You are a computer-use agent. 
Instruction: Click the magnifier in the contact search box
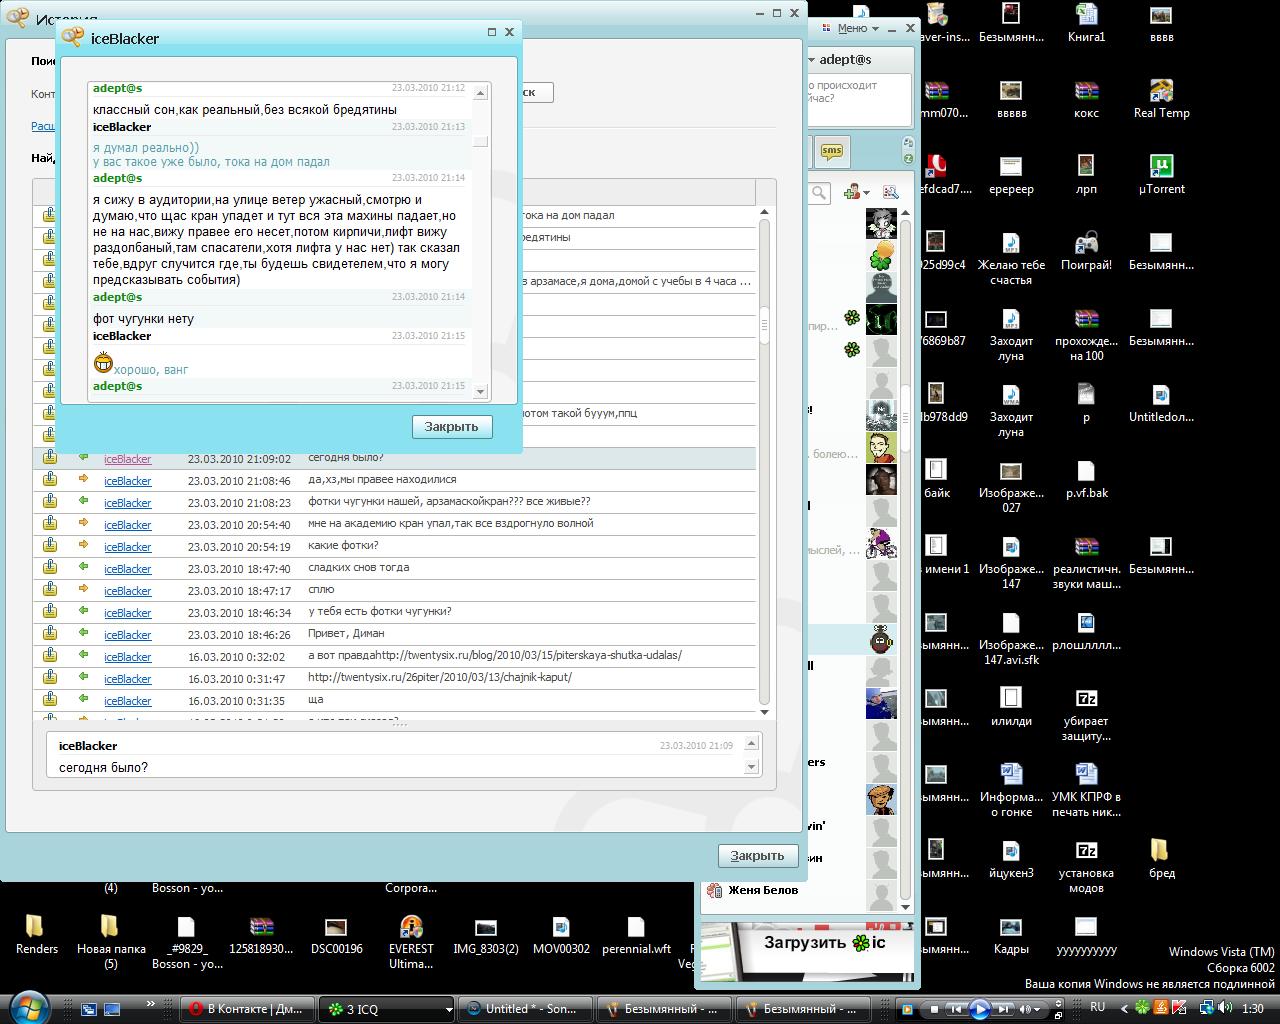819,192
